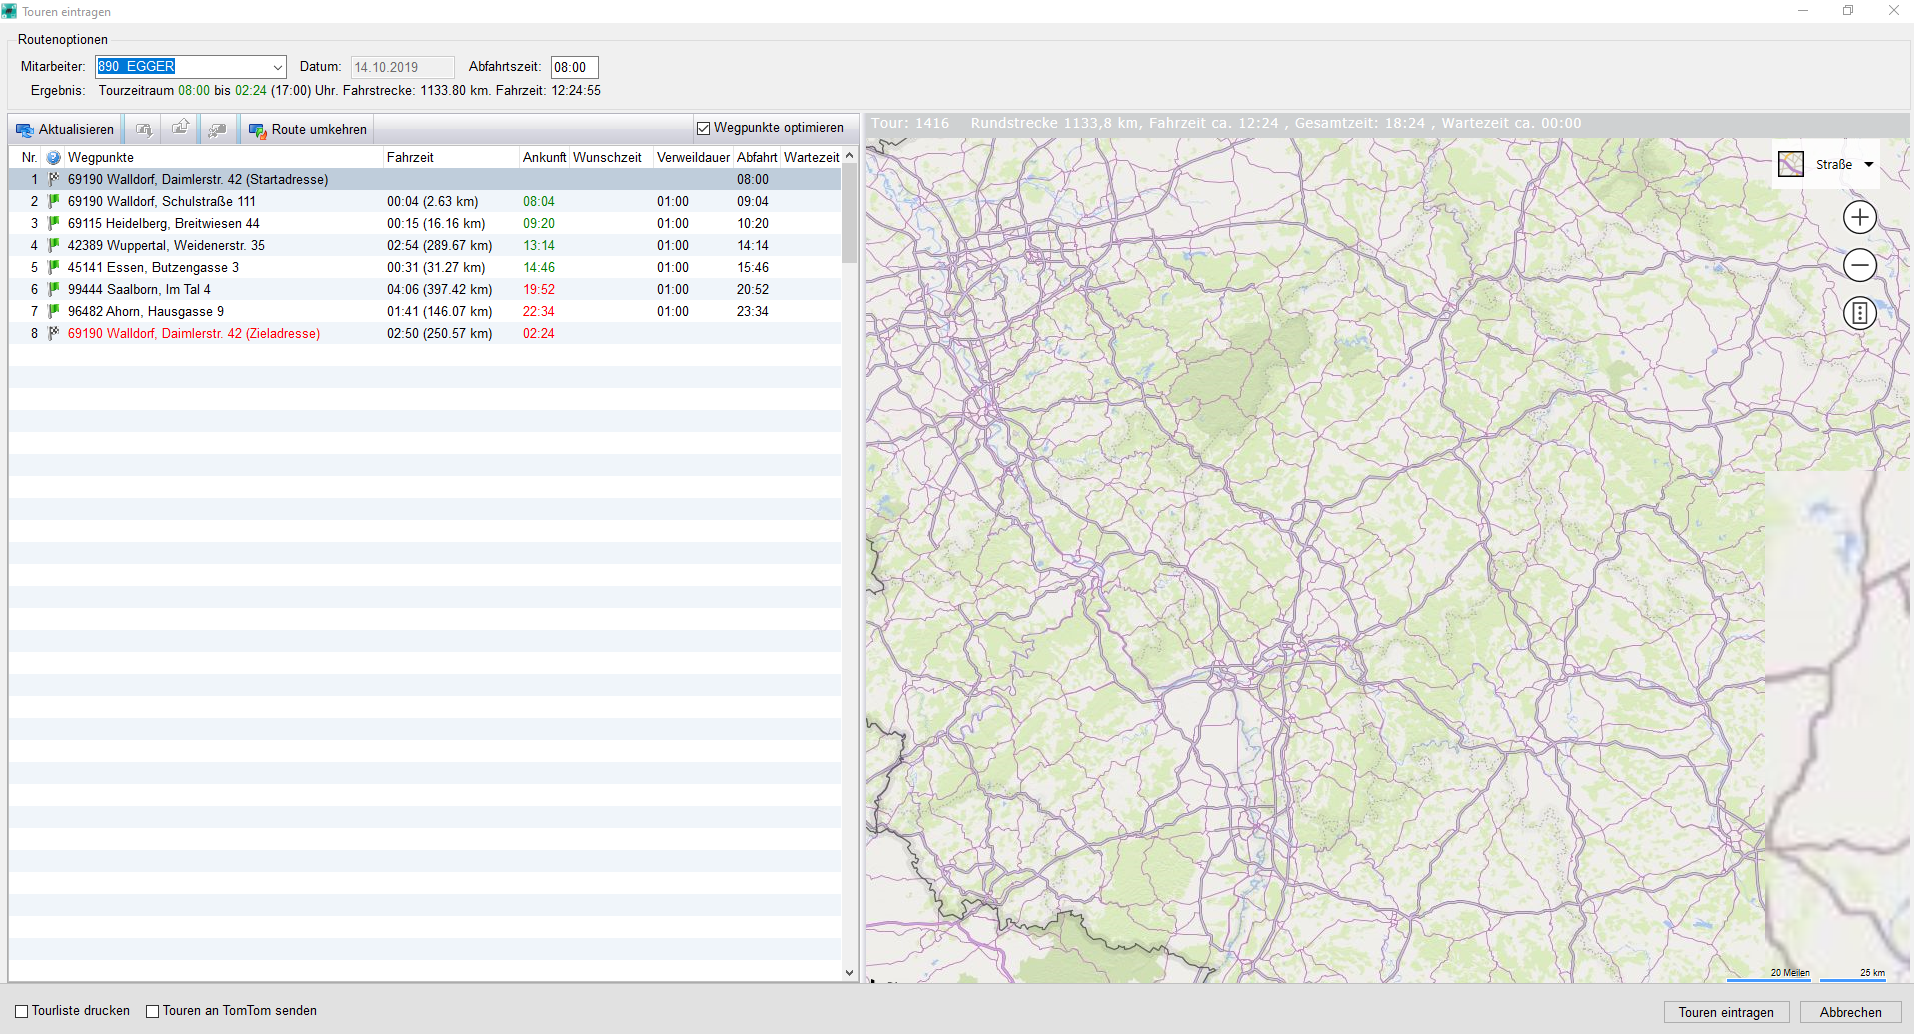Zoom in on the map with plus button
The image size is (1914, 1034).
(x=1859, y=217)
